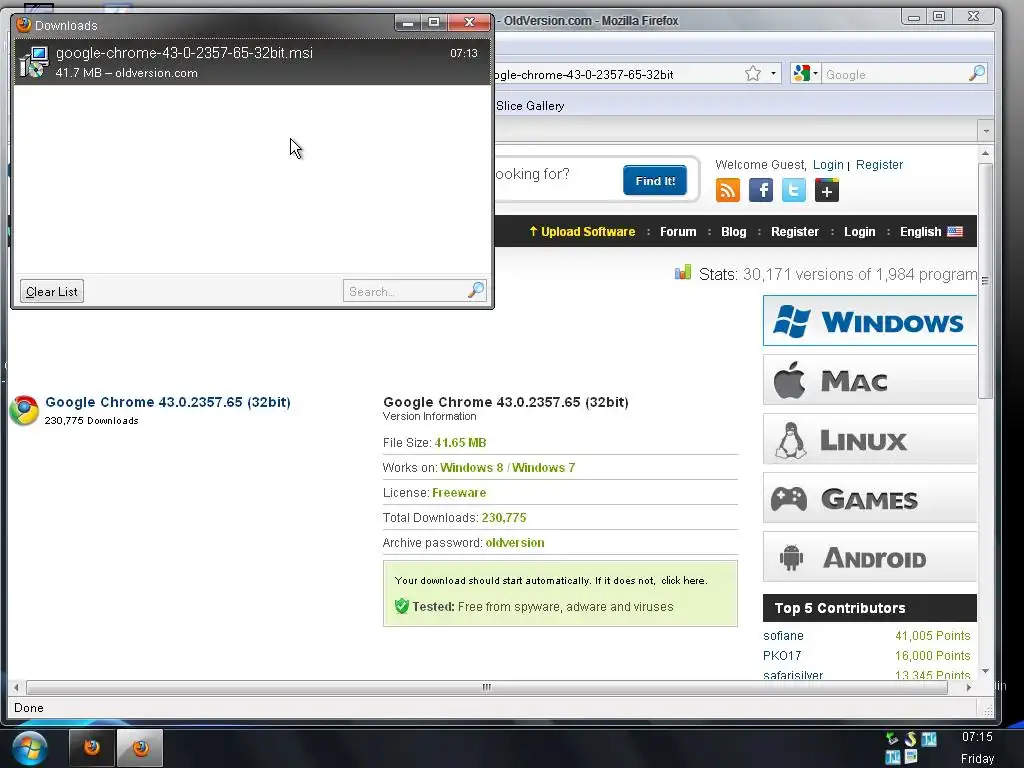Click the Google Chrome logo icon
The image size is (1024, 768).
pyautogui.click(x=24, y=410)
